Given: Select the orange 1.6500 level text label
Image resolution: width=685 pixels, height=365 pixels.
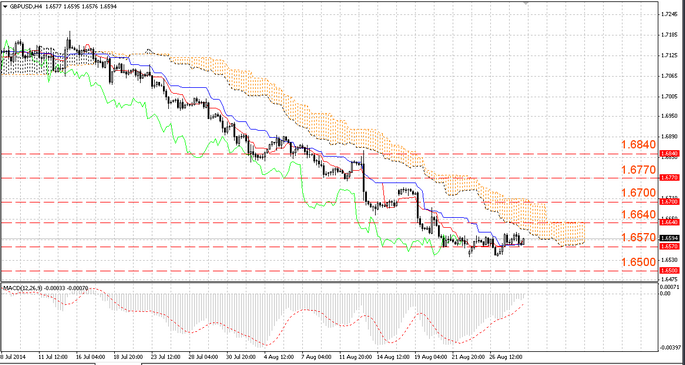Looking at the screenshot, I should pos(638,262).
